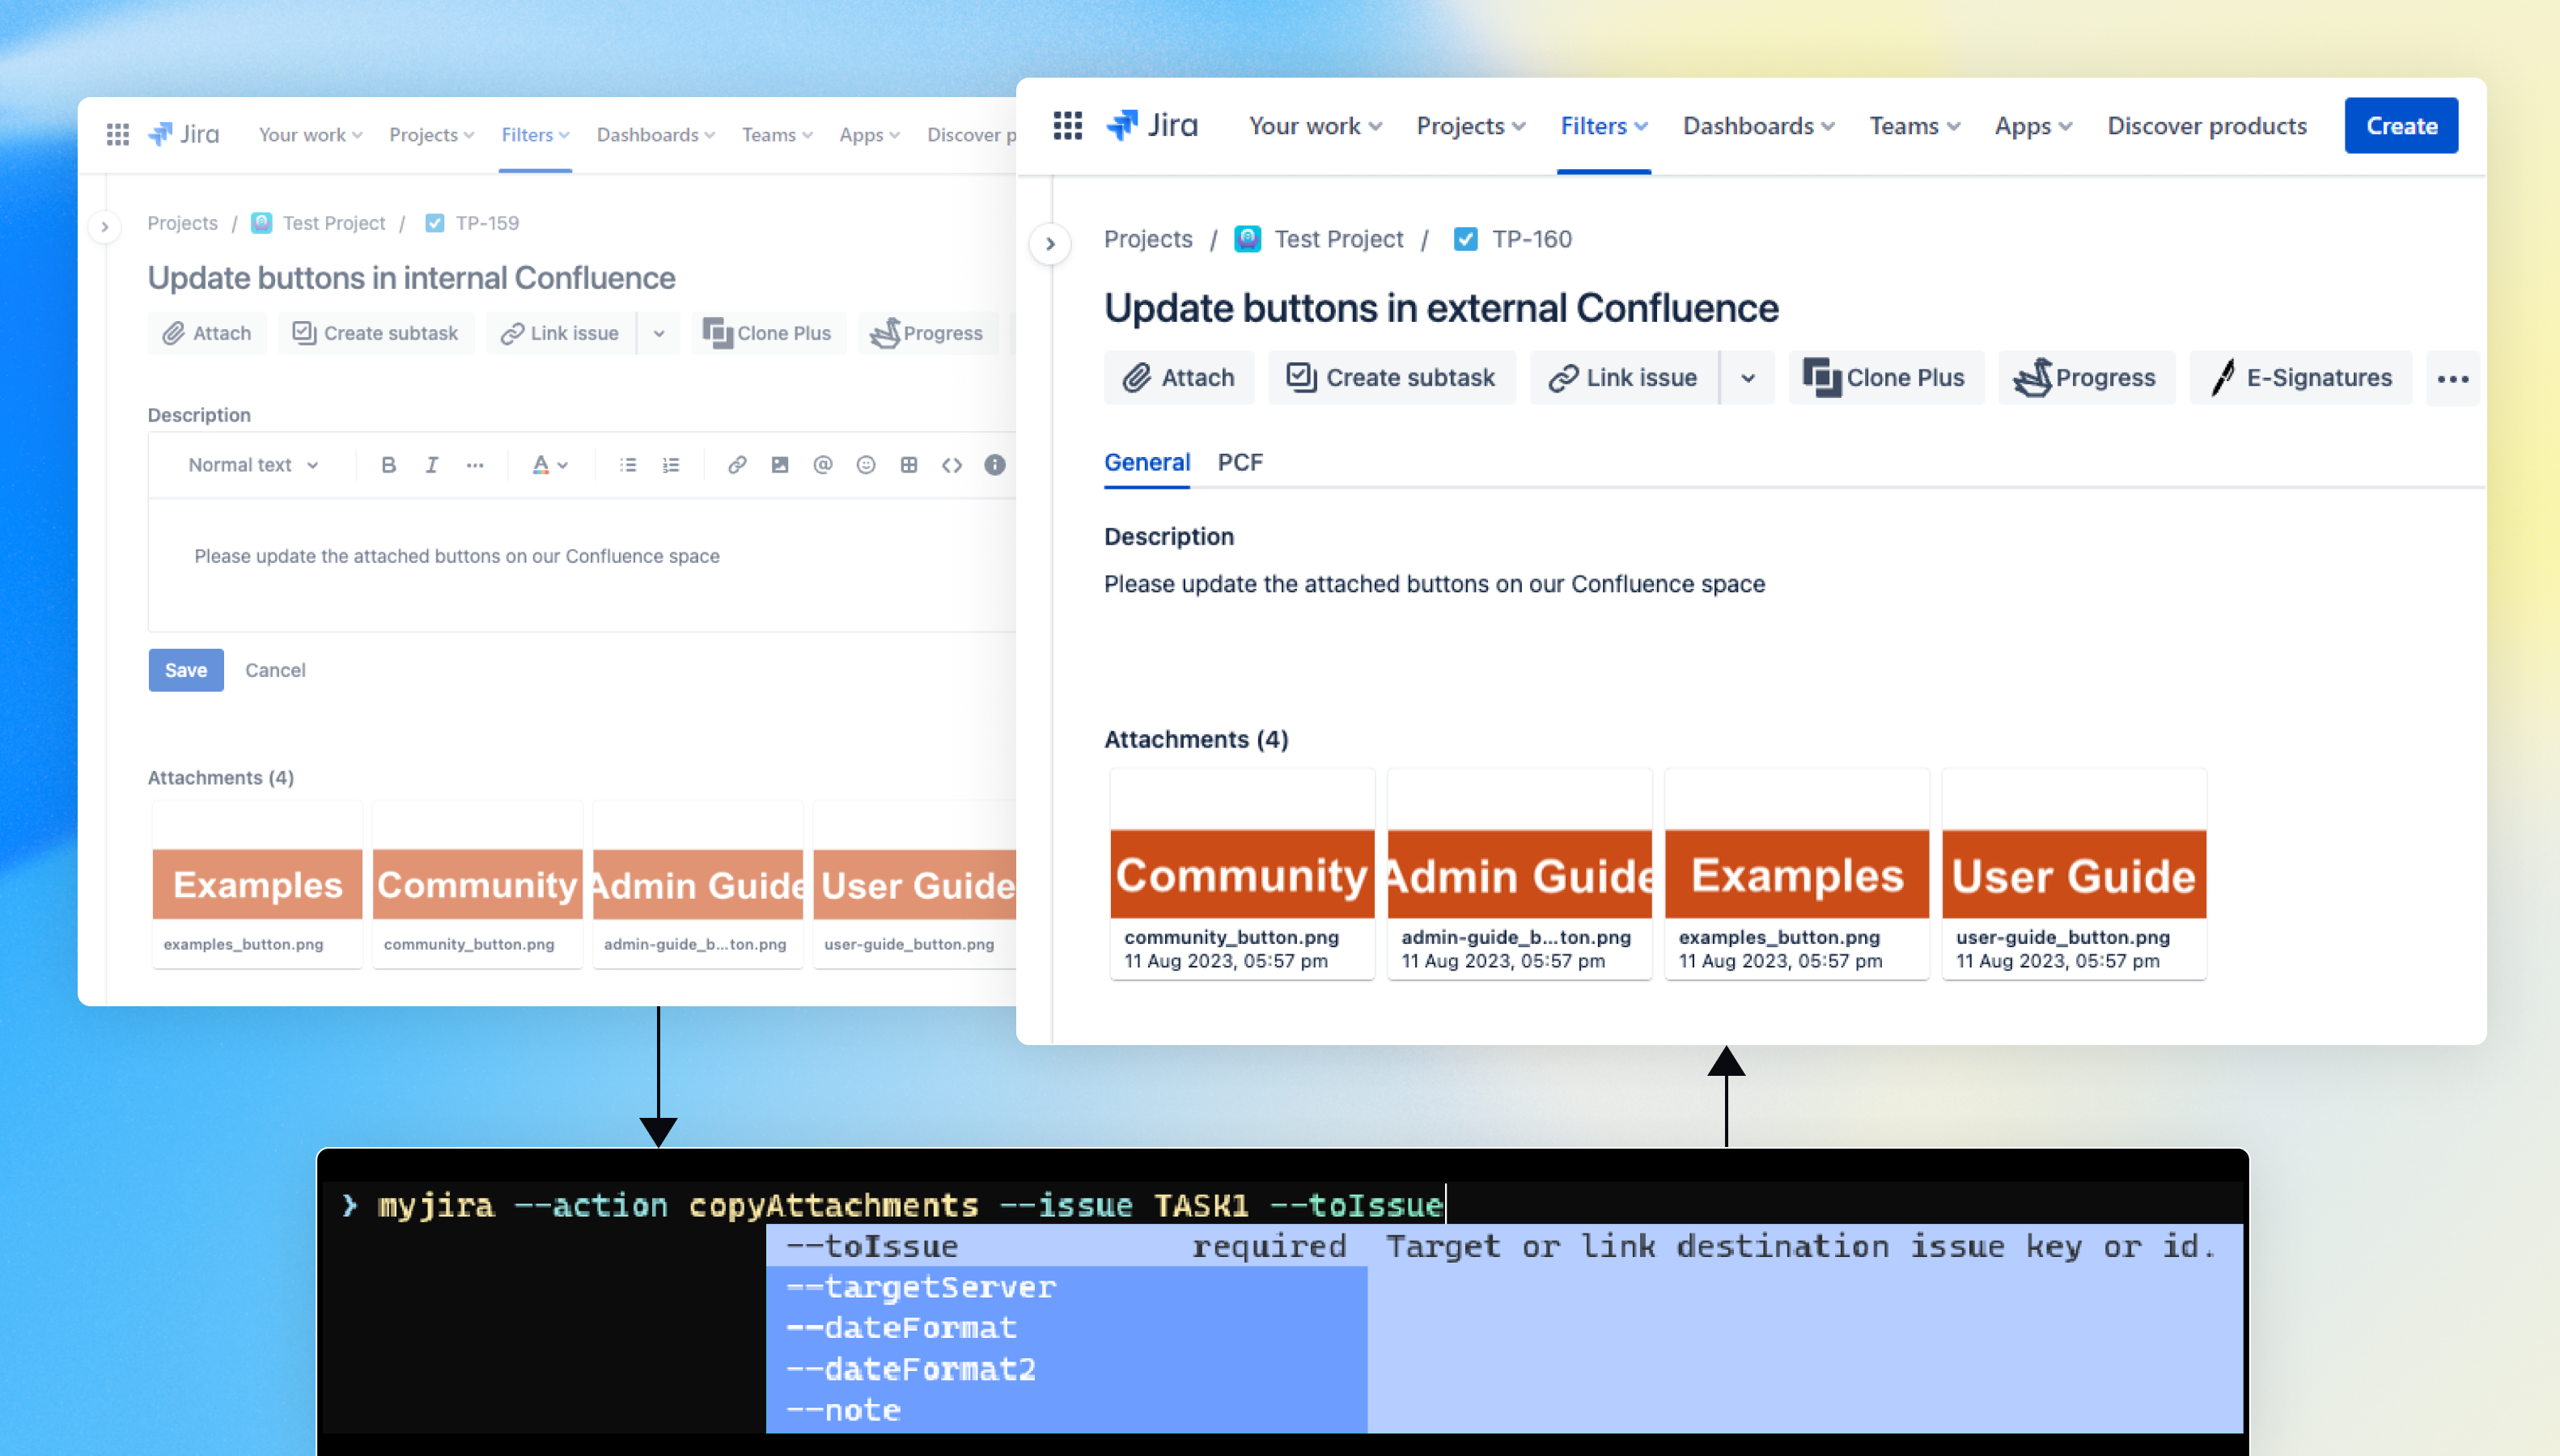Switch to the PCF tab

coord(1240,462)
